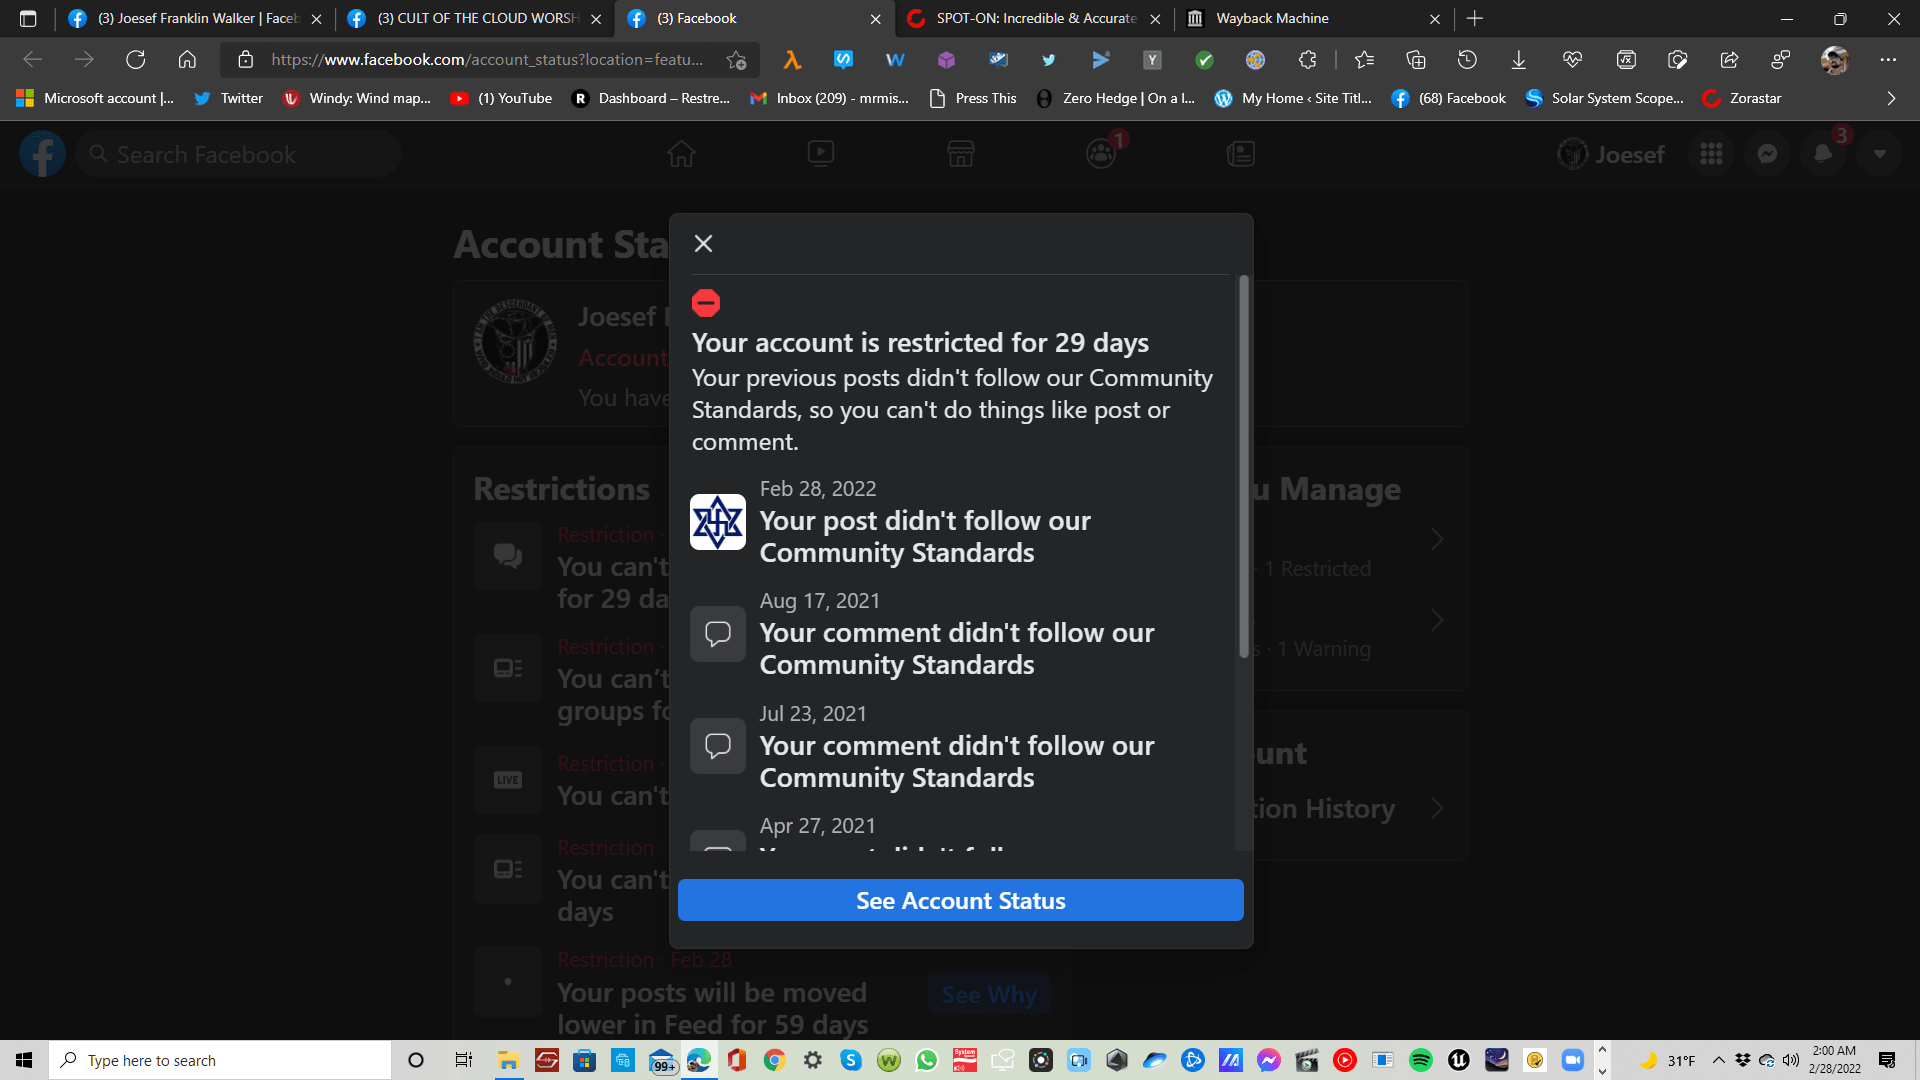1920x1080 pixels.
Task: Open Facebook Messenger icon in header
Action: pos(1767,154)
